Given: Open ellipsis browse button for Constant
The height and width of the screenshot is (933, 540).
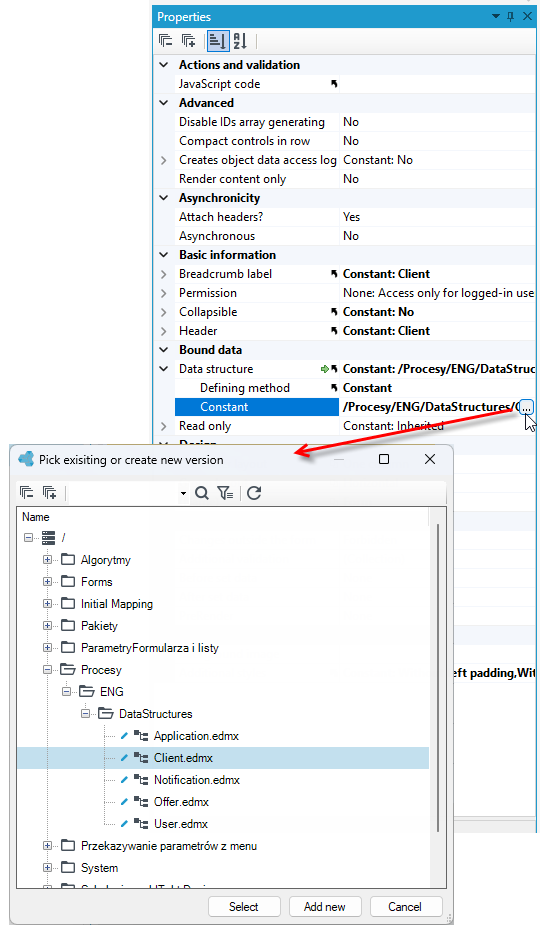Looking at the screenshot, I should [526, 408].
